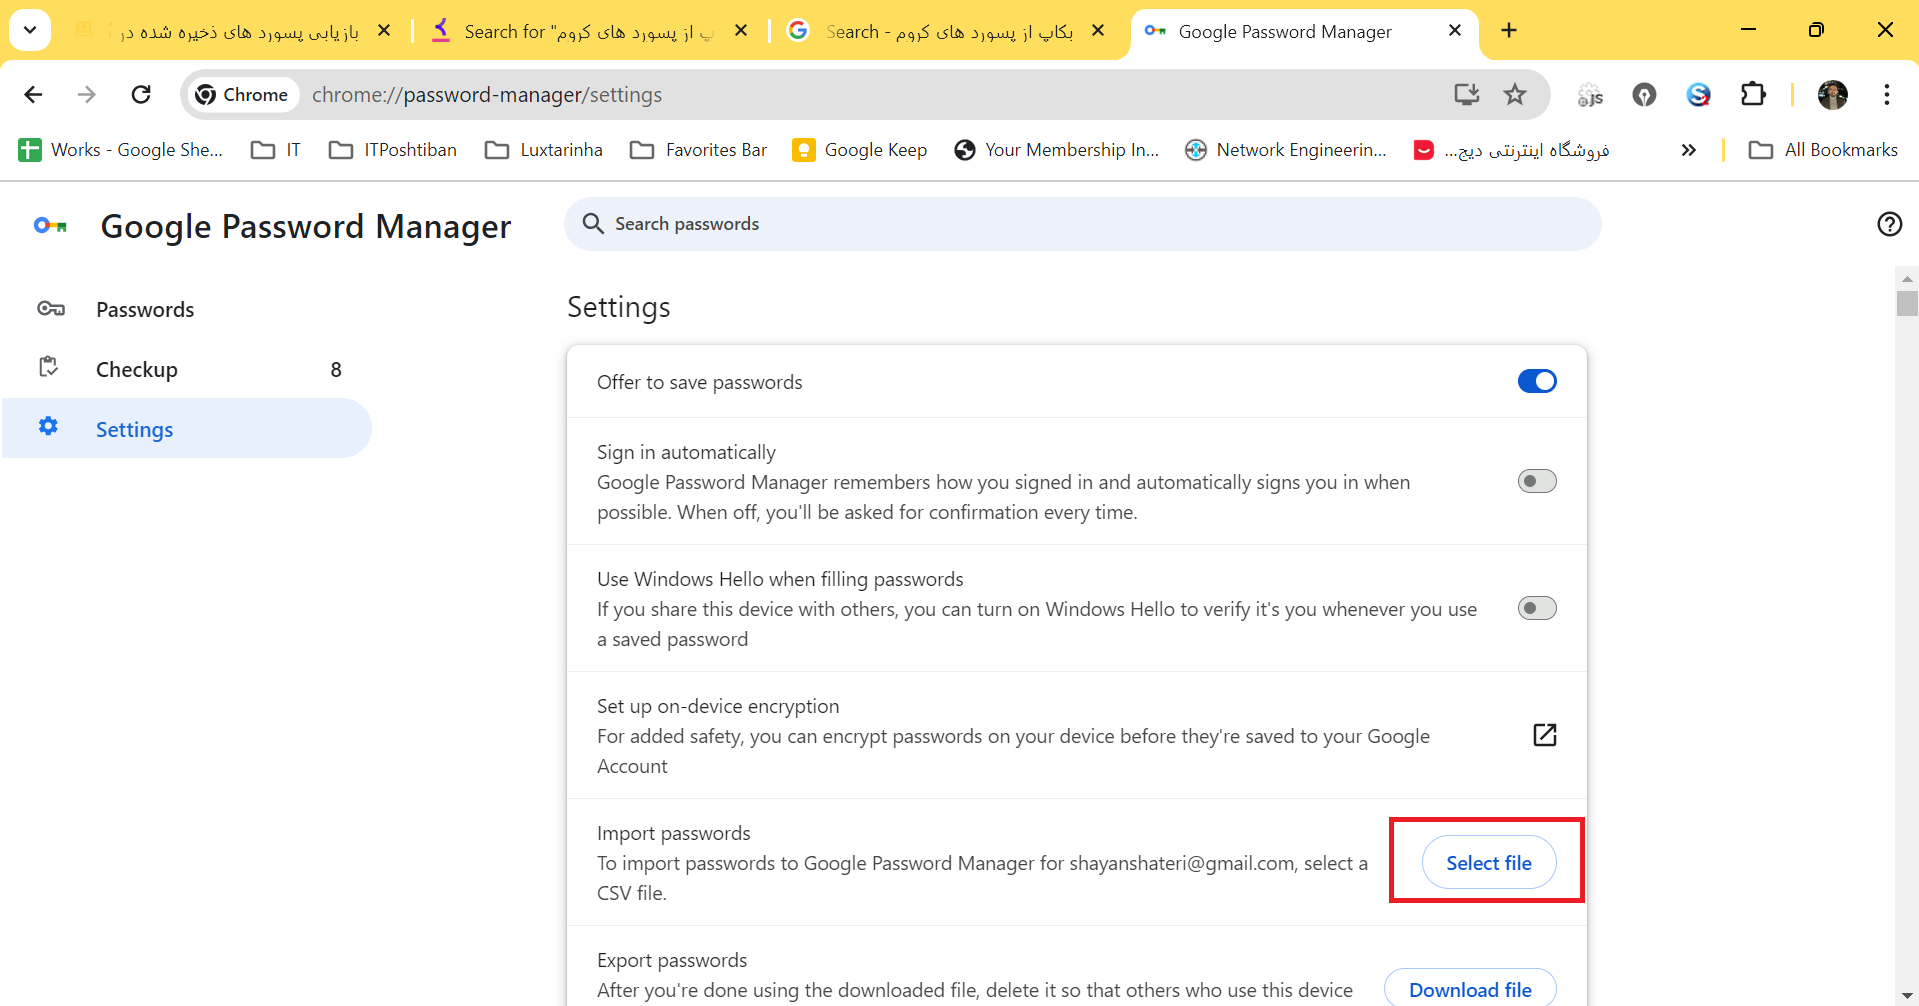Image resolution: width=1919 pixels, height=1006 pixels.
Task: Switch to the Google Search tab
Action: (x=946, y=32)
